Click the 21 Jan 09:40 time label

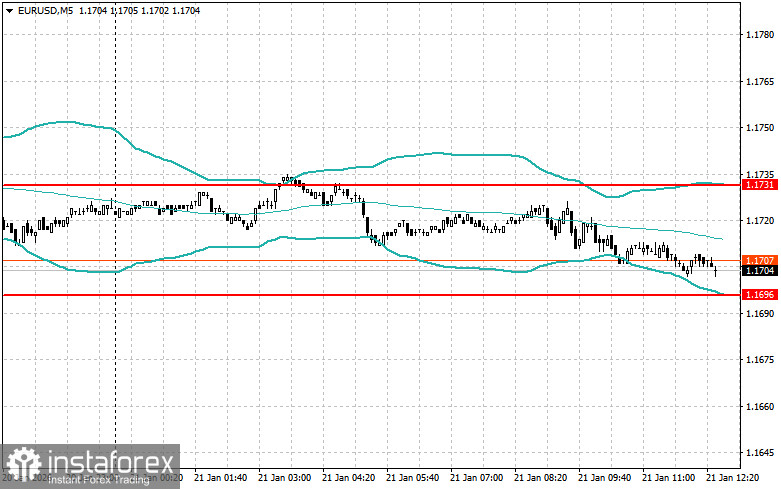click(x=605, y=478)
